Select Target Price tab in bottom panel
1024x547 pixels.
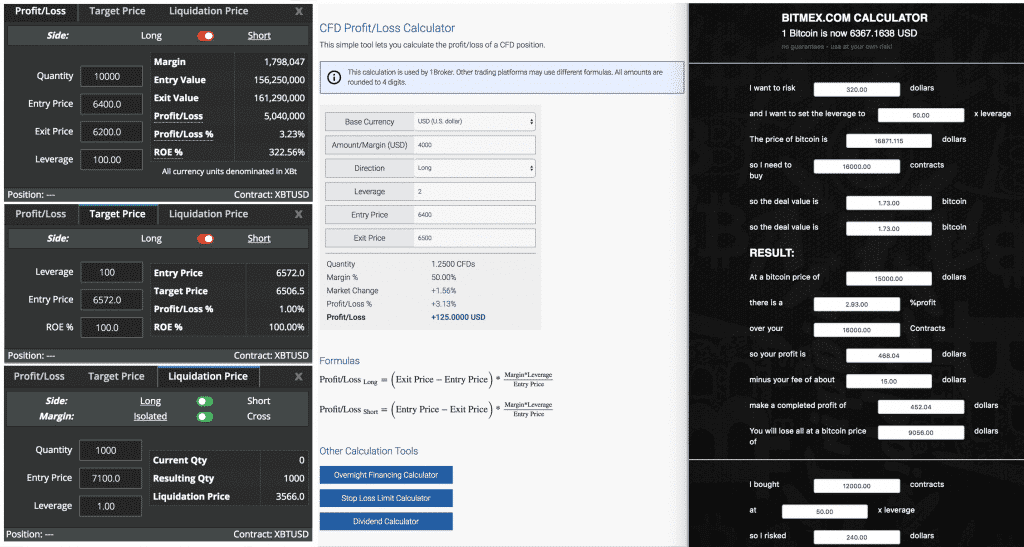(116, 377)
